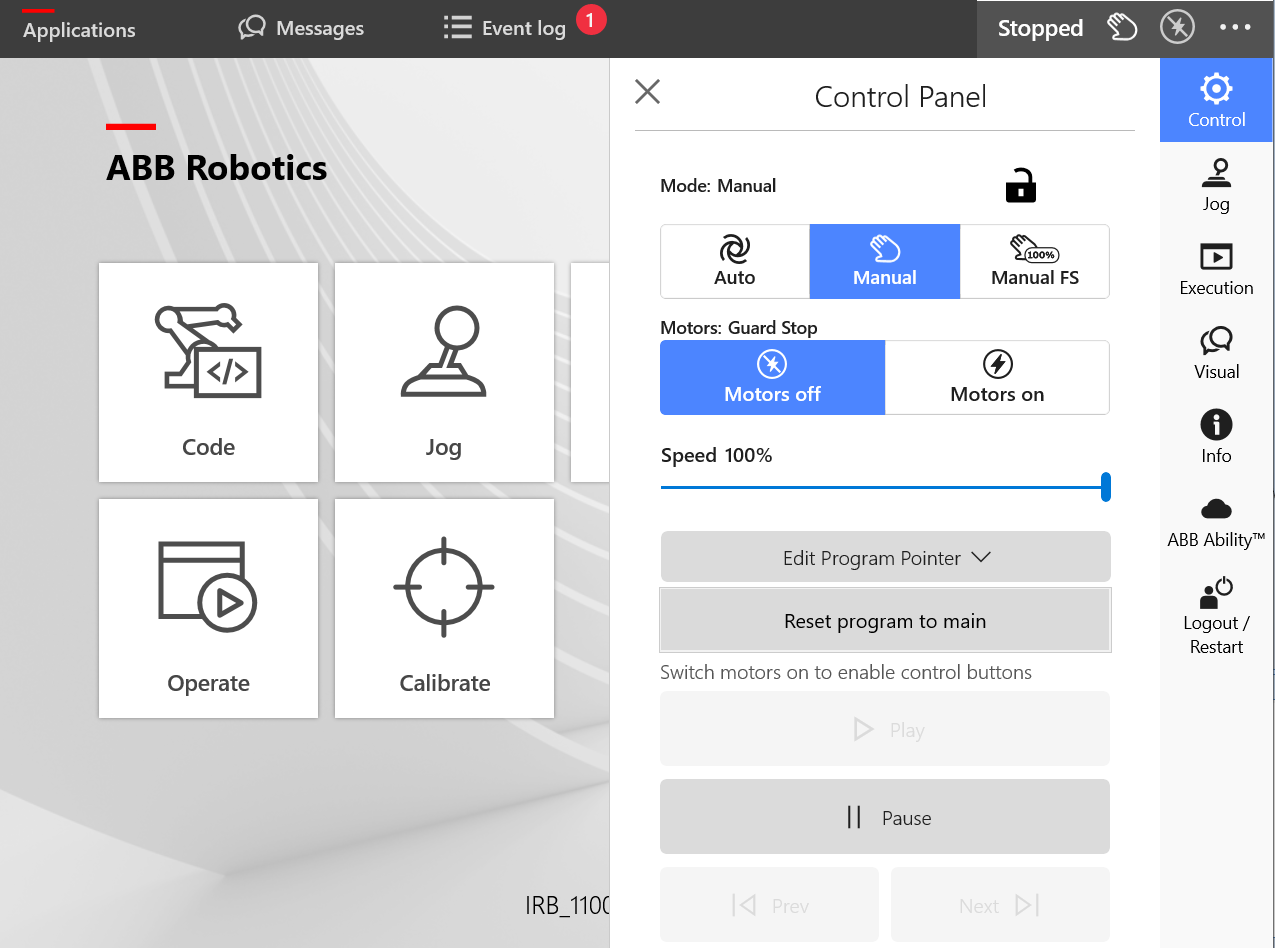Screen dimensions: 1275x948
Task: Click the manual mode hand icon in status bar
Action: (x=1122, y=28)
